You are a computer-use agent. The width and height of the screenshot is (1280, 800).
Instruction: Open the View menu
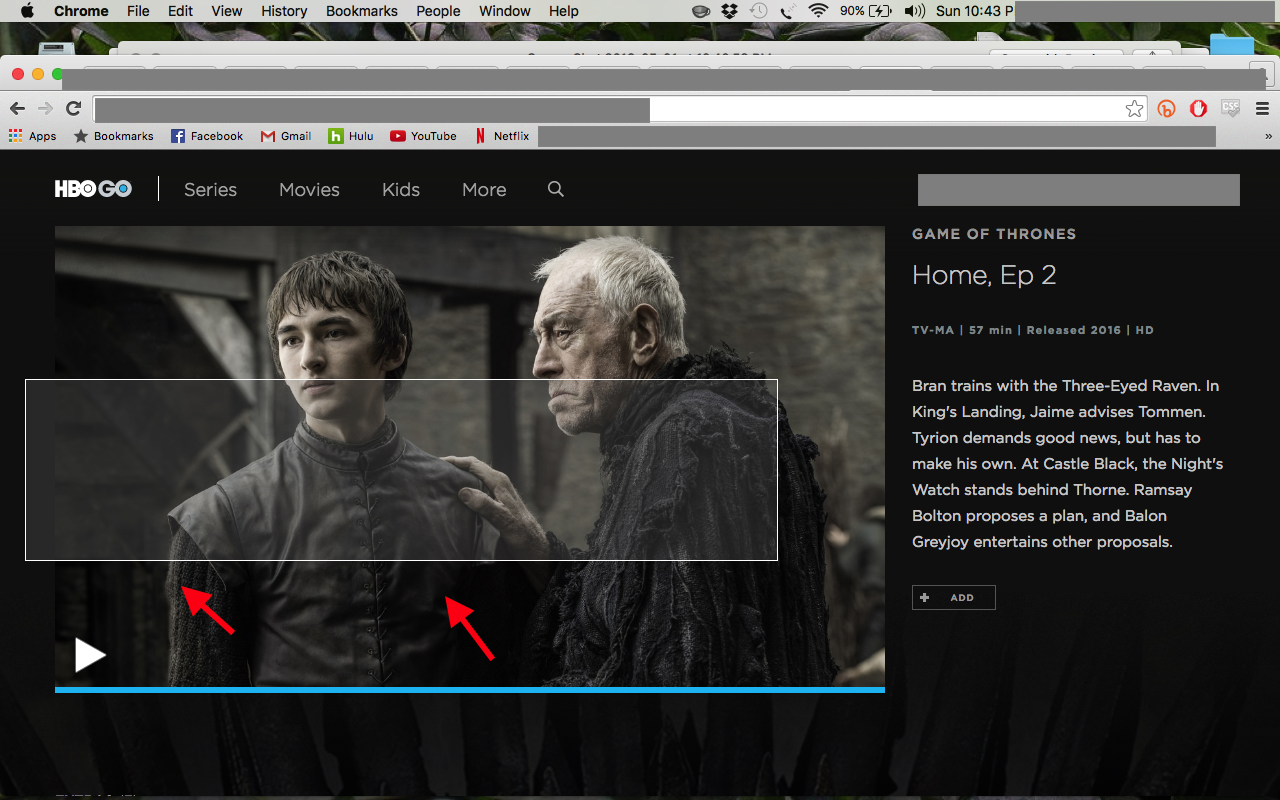(x=227, y=11)
